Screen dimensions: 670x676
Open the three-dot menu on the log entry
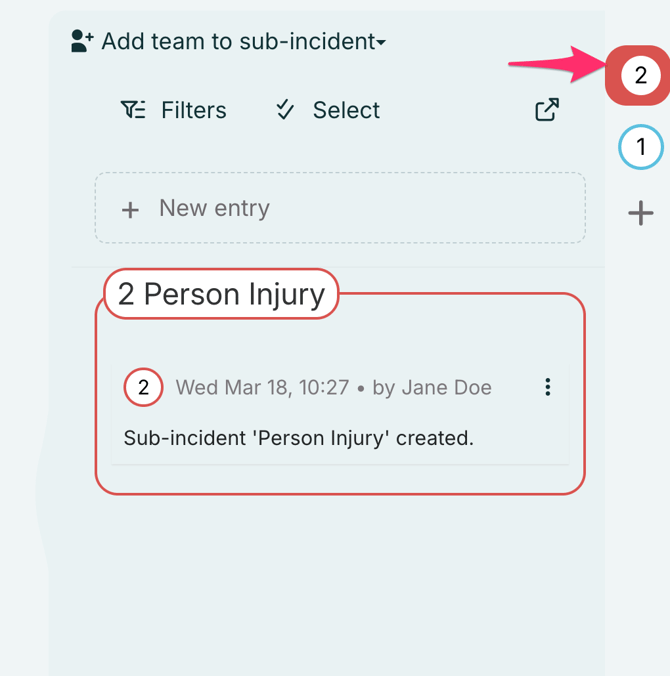click(x=547, y=387)
